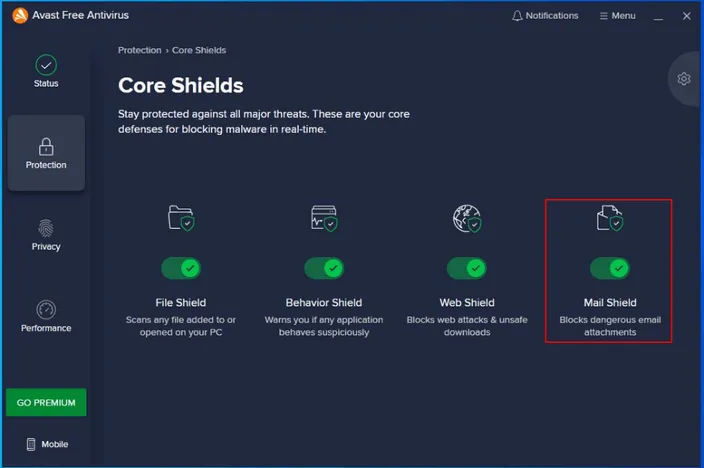The height and width of the screenshot is (468, 704).
Task: Minimize the Avast window
Action: tap(658, 17)
